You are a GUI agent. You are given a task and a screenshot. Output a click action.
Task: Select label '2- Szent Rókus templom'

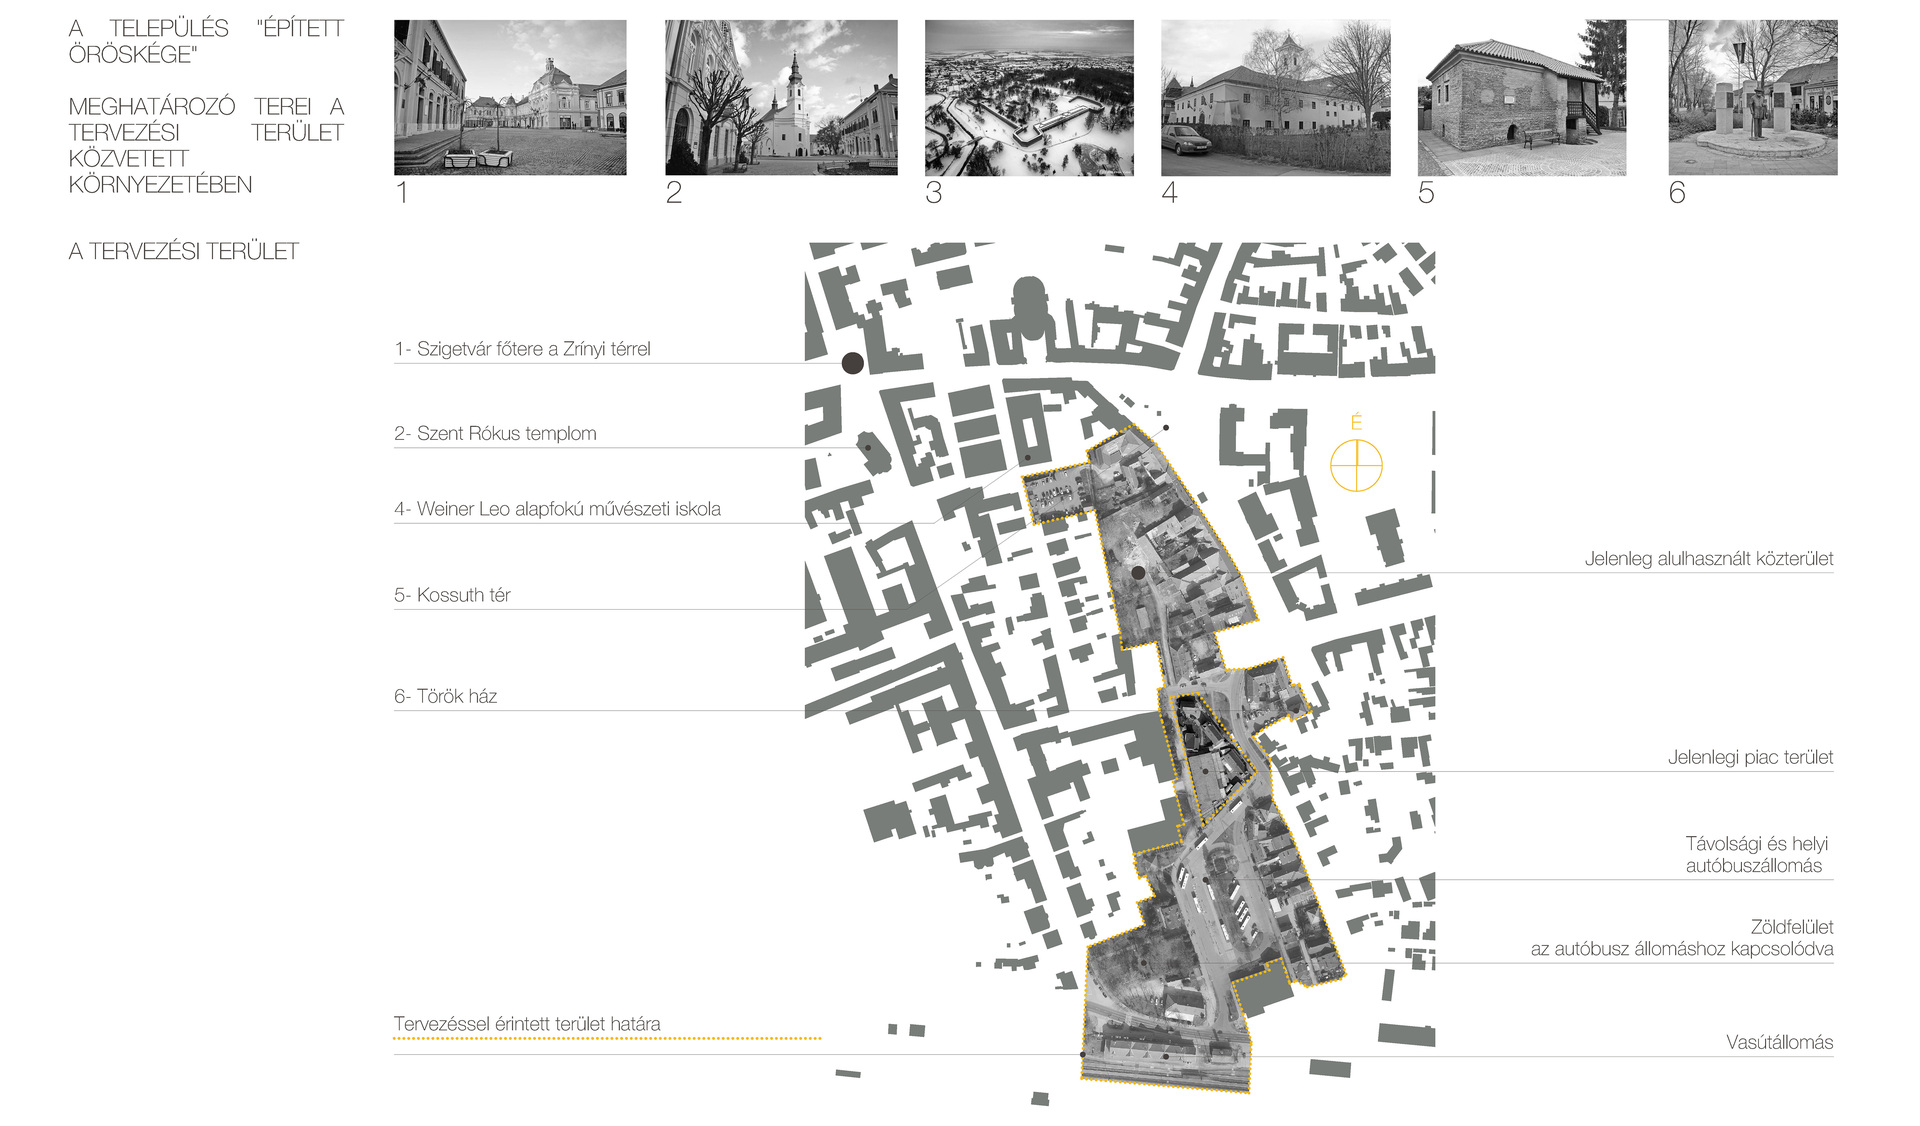[495, 433]
